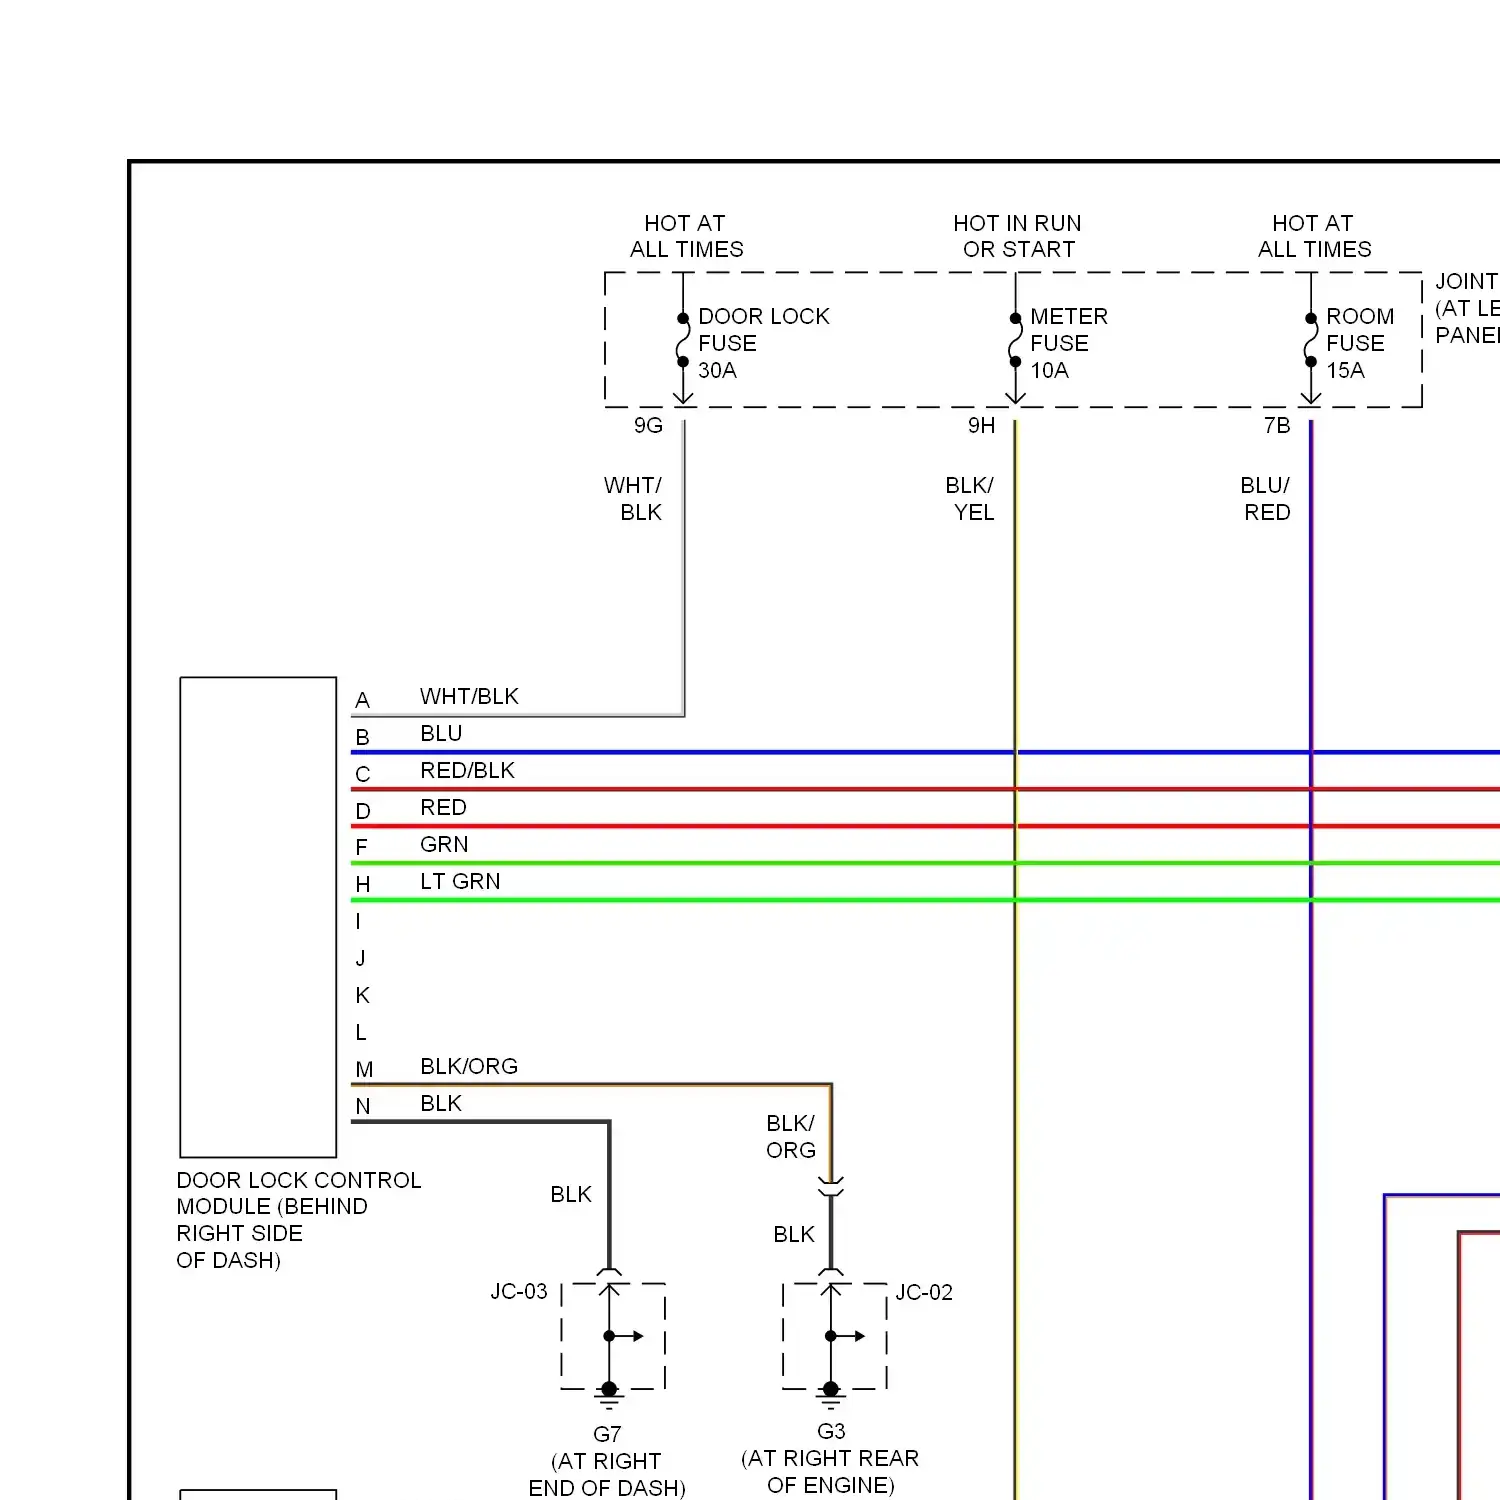The height and width of the screenshot is (1500, 1500).
Task: Click the JC-02 joint connector label
Action: pyautogui.click(x=924, y=1292)
